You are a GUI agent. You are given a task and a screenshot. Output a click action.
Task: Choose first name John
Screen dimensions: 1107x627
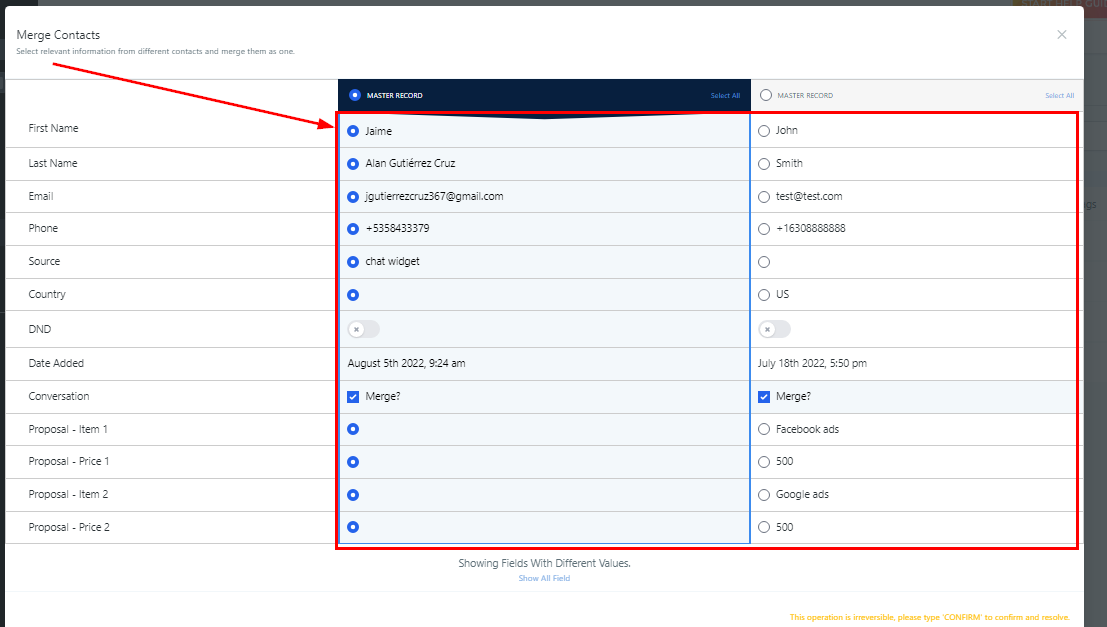point(764,131)
